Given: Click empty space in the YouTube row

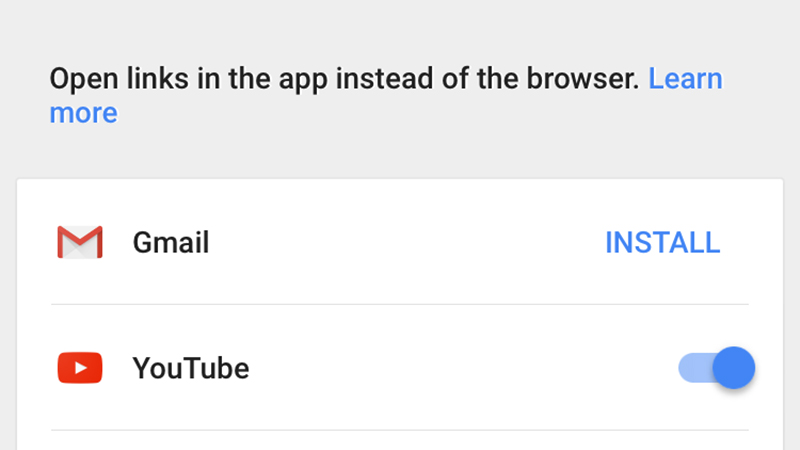Looking at the screenshot, I should tap(459, 368).
